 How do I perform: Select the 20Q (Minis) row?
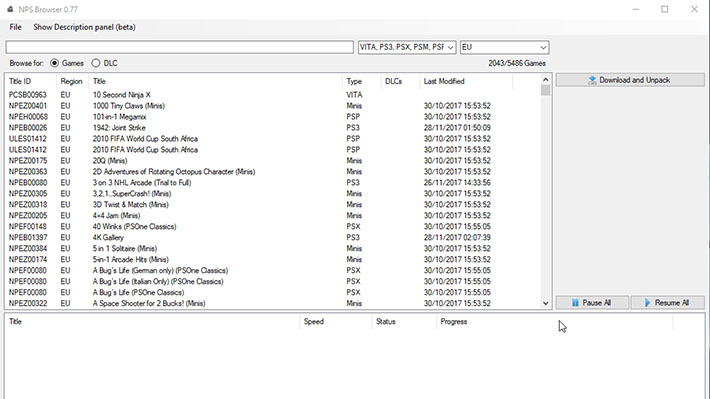click(273, 161)
